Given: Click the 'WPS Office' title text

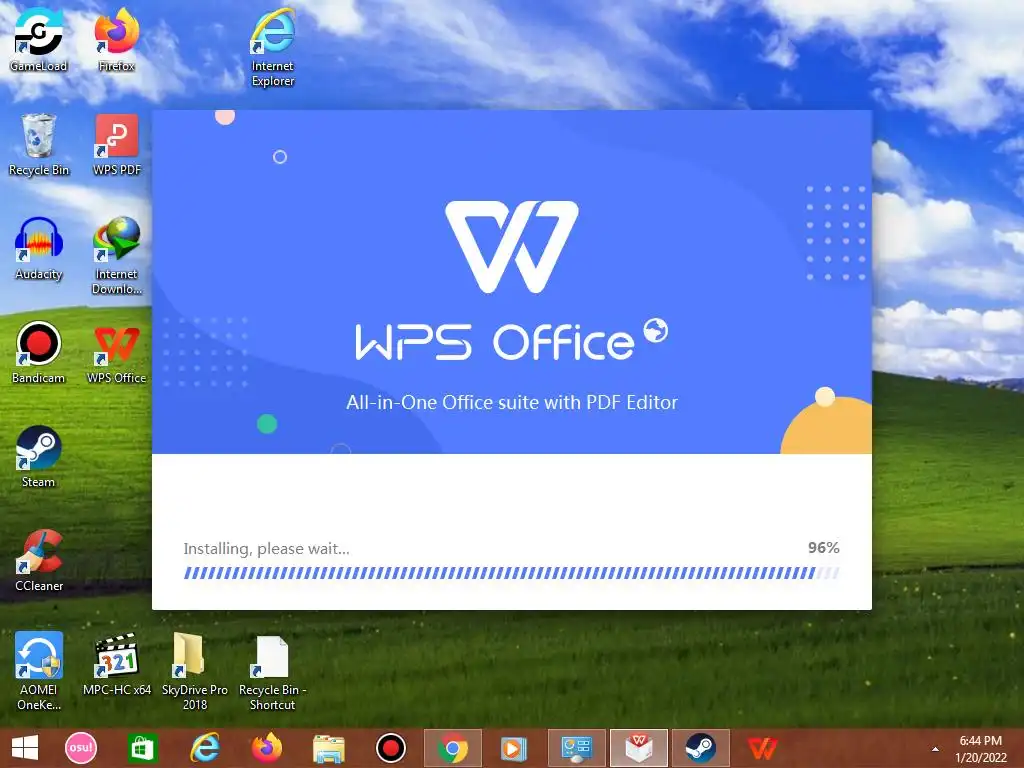Looking at the screenshot, I should coord(494,342).
